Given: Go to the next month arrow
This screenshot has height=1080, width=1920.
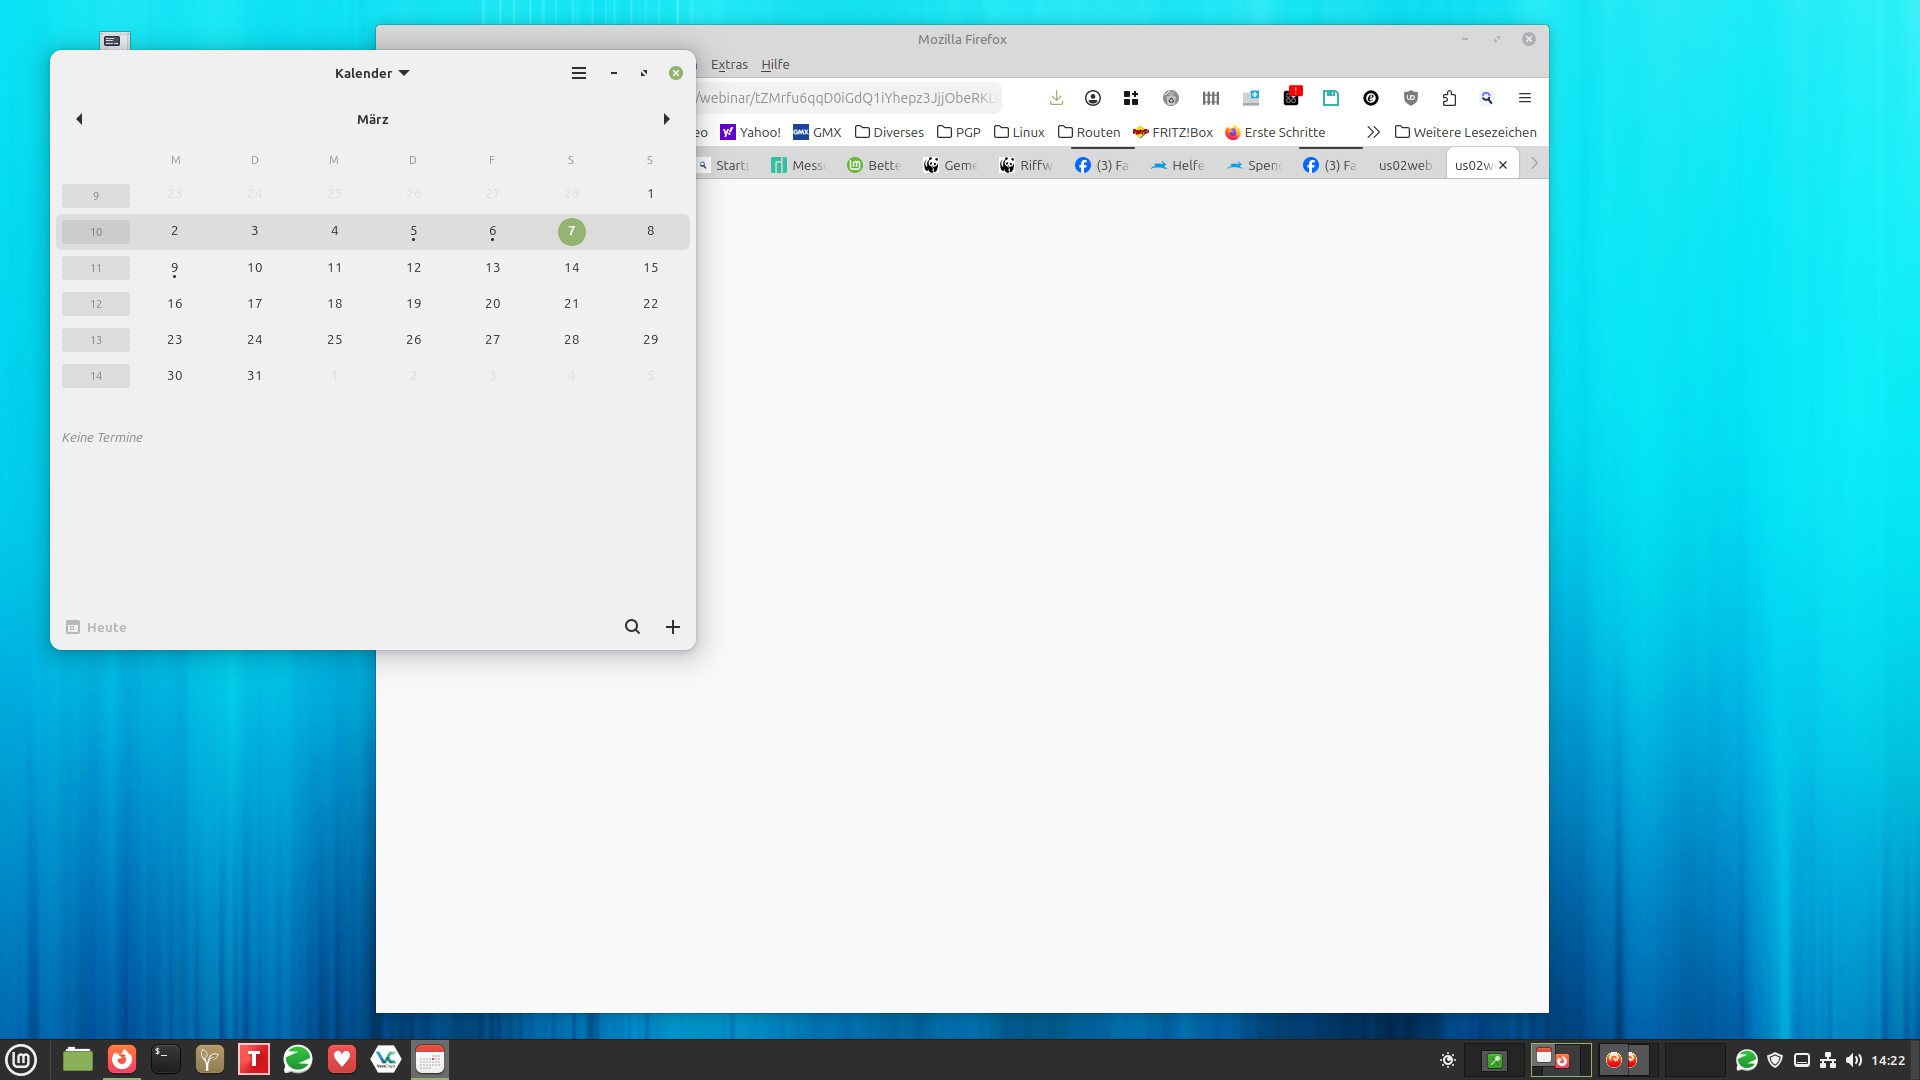Looking at the screenshot, I should (x=667, y=119).
